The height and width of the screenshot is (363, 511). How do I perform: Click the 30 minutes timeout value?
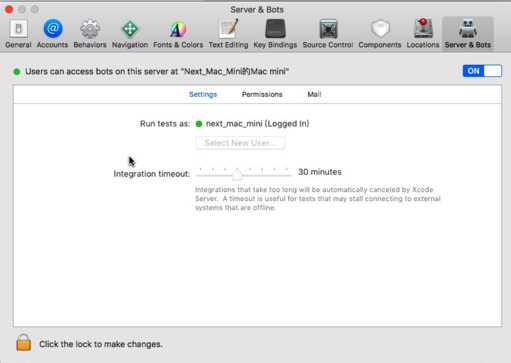(320, 172)
